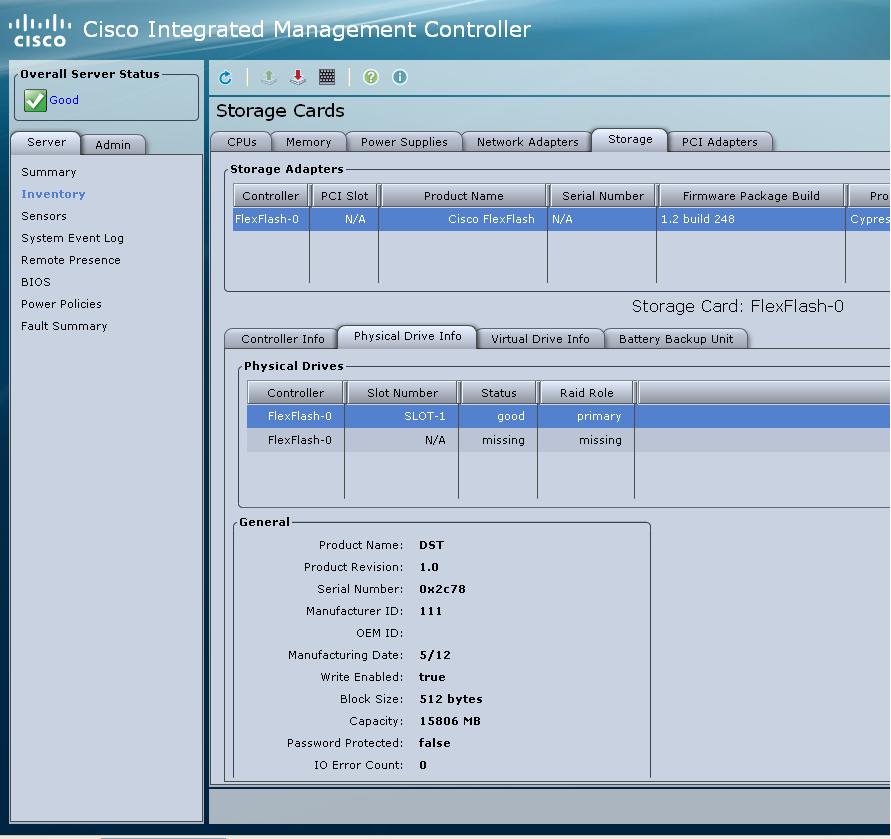Click the Write Enabled value true
The image size is (891, 839).
click(432, 678)
